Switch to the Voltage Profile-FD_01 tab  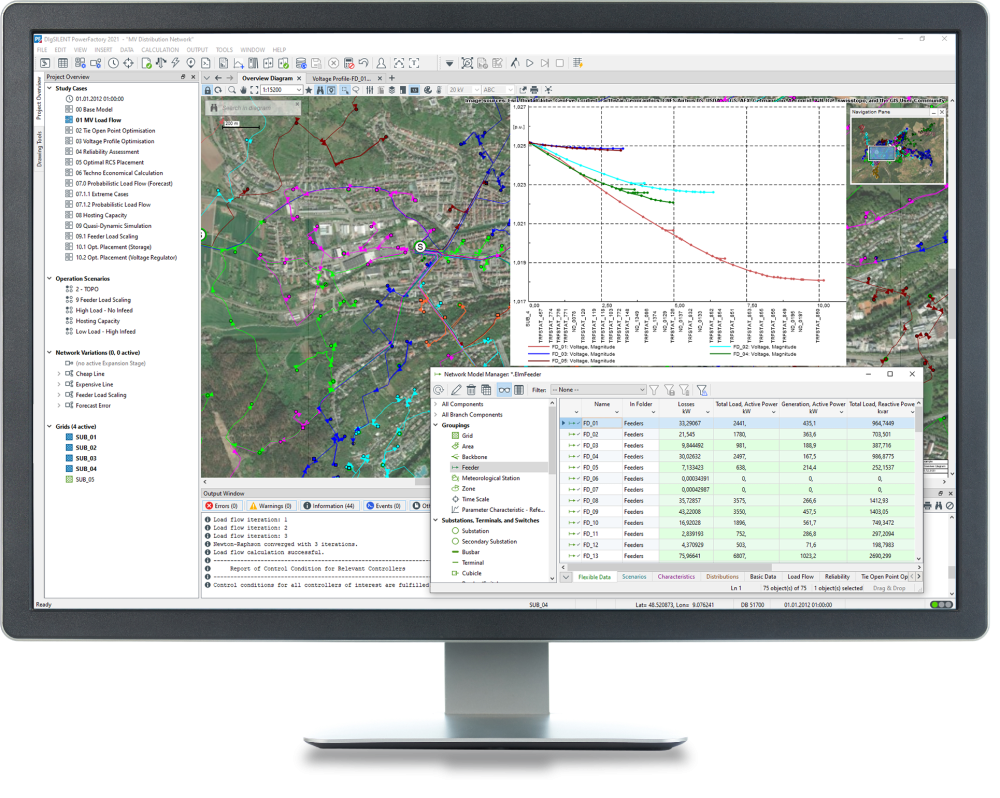[x=342, y=79]
